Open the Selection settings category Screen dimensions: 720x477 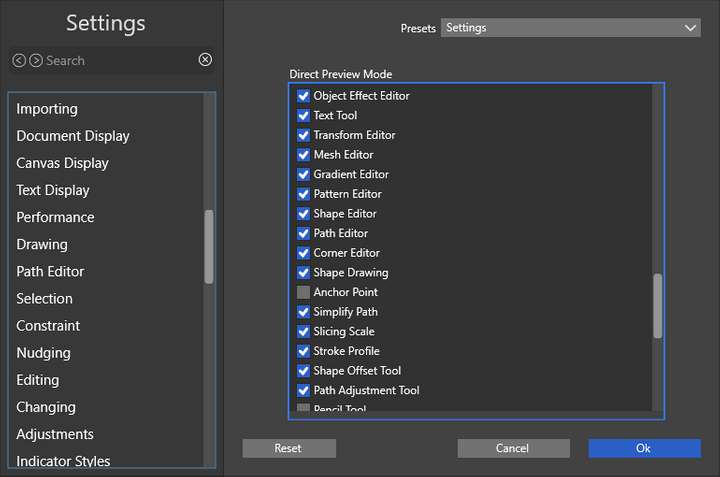44,298
